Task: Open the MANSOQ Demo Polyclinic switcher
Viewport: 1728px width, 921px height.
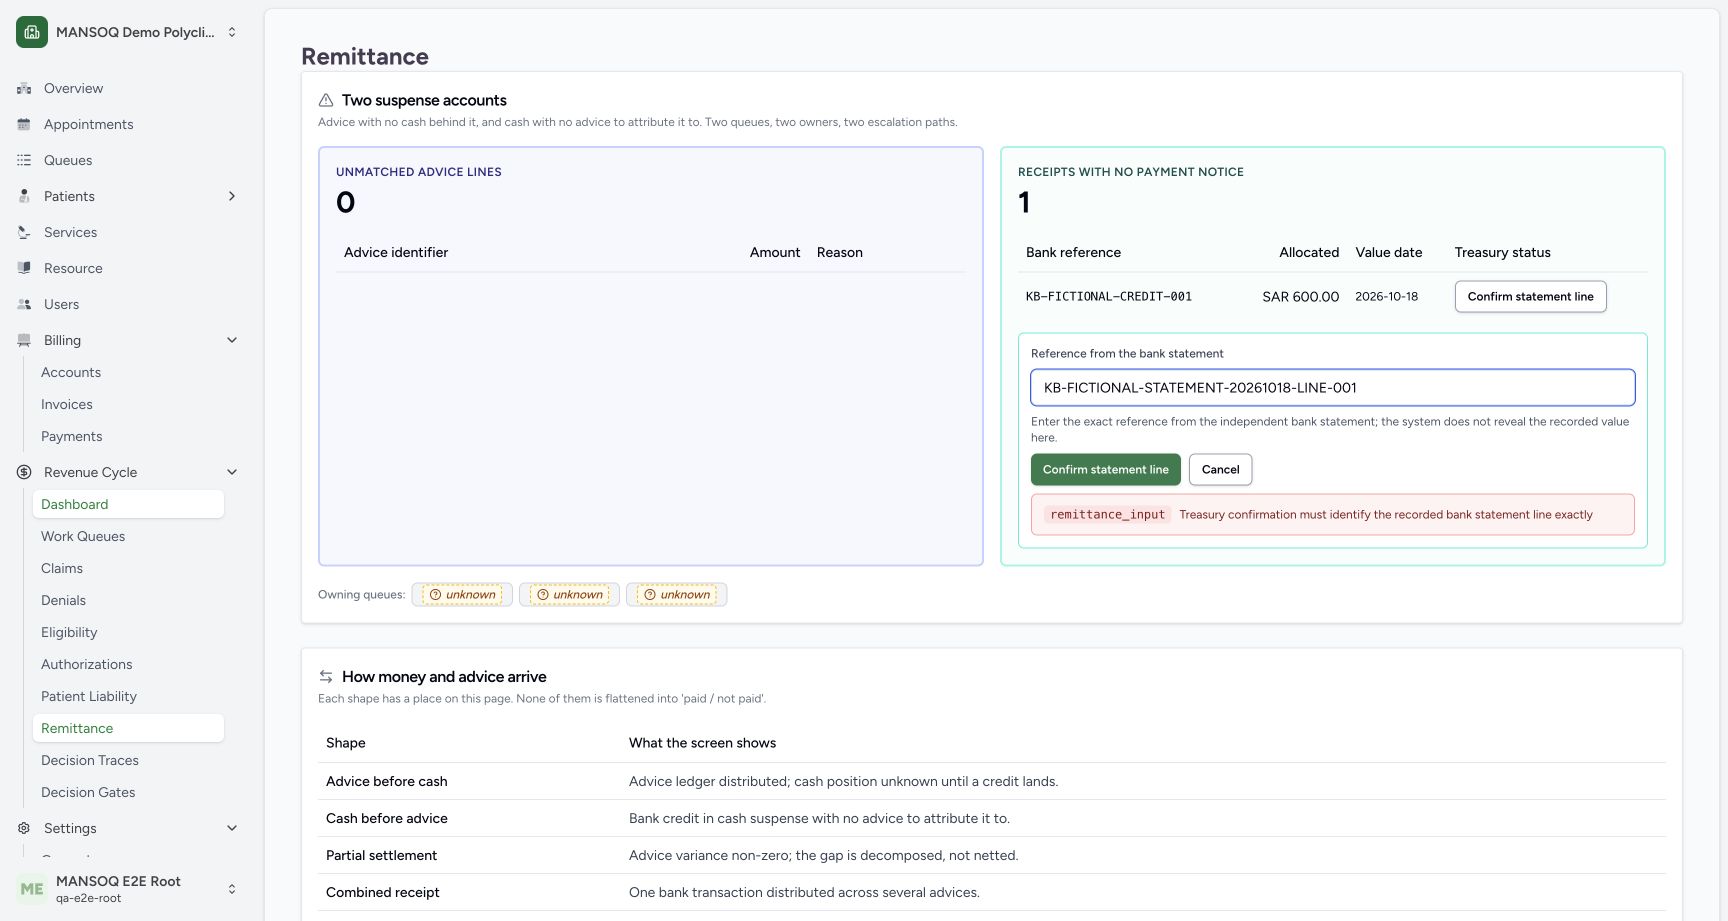Action: click(x=128, y=32)
